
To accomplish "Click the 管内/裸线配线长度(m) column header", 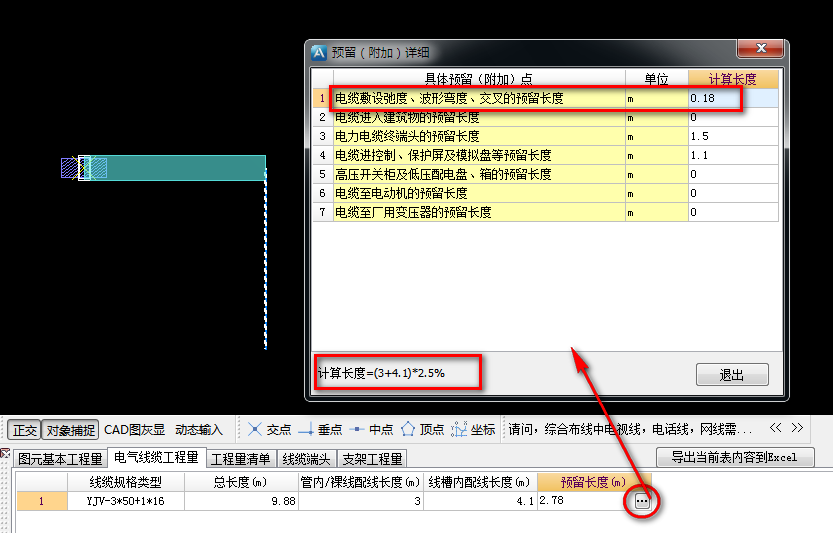I will pos(360,483).
